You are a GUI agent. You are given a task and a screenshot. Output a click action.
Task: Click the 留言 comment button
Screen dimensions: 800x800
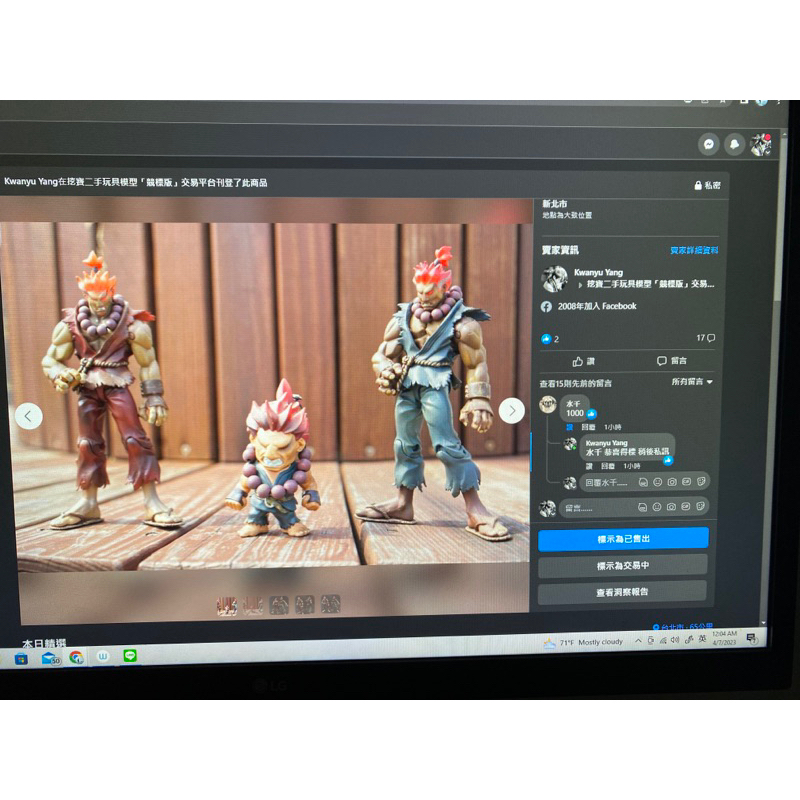(671, 361)
